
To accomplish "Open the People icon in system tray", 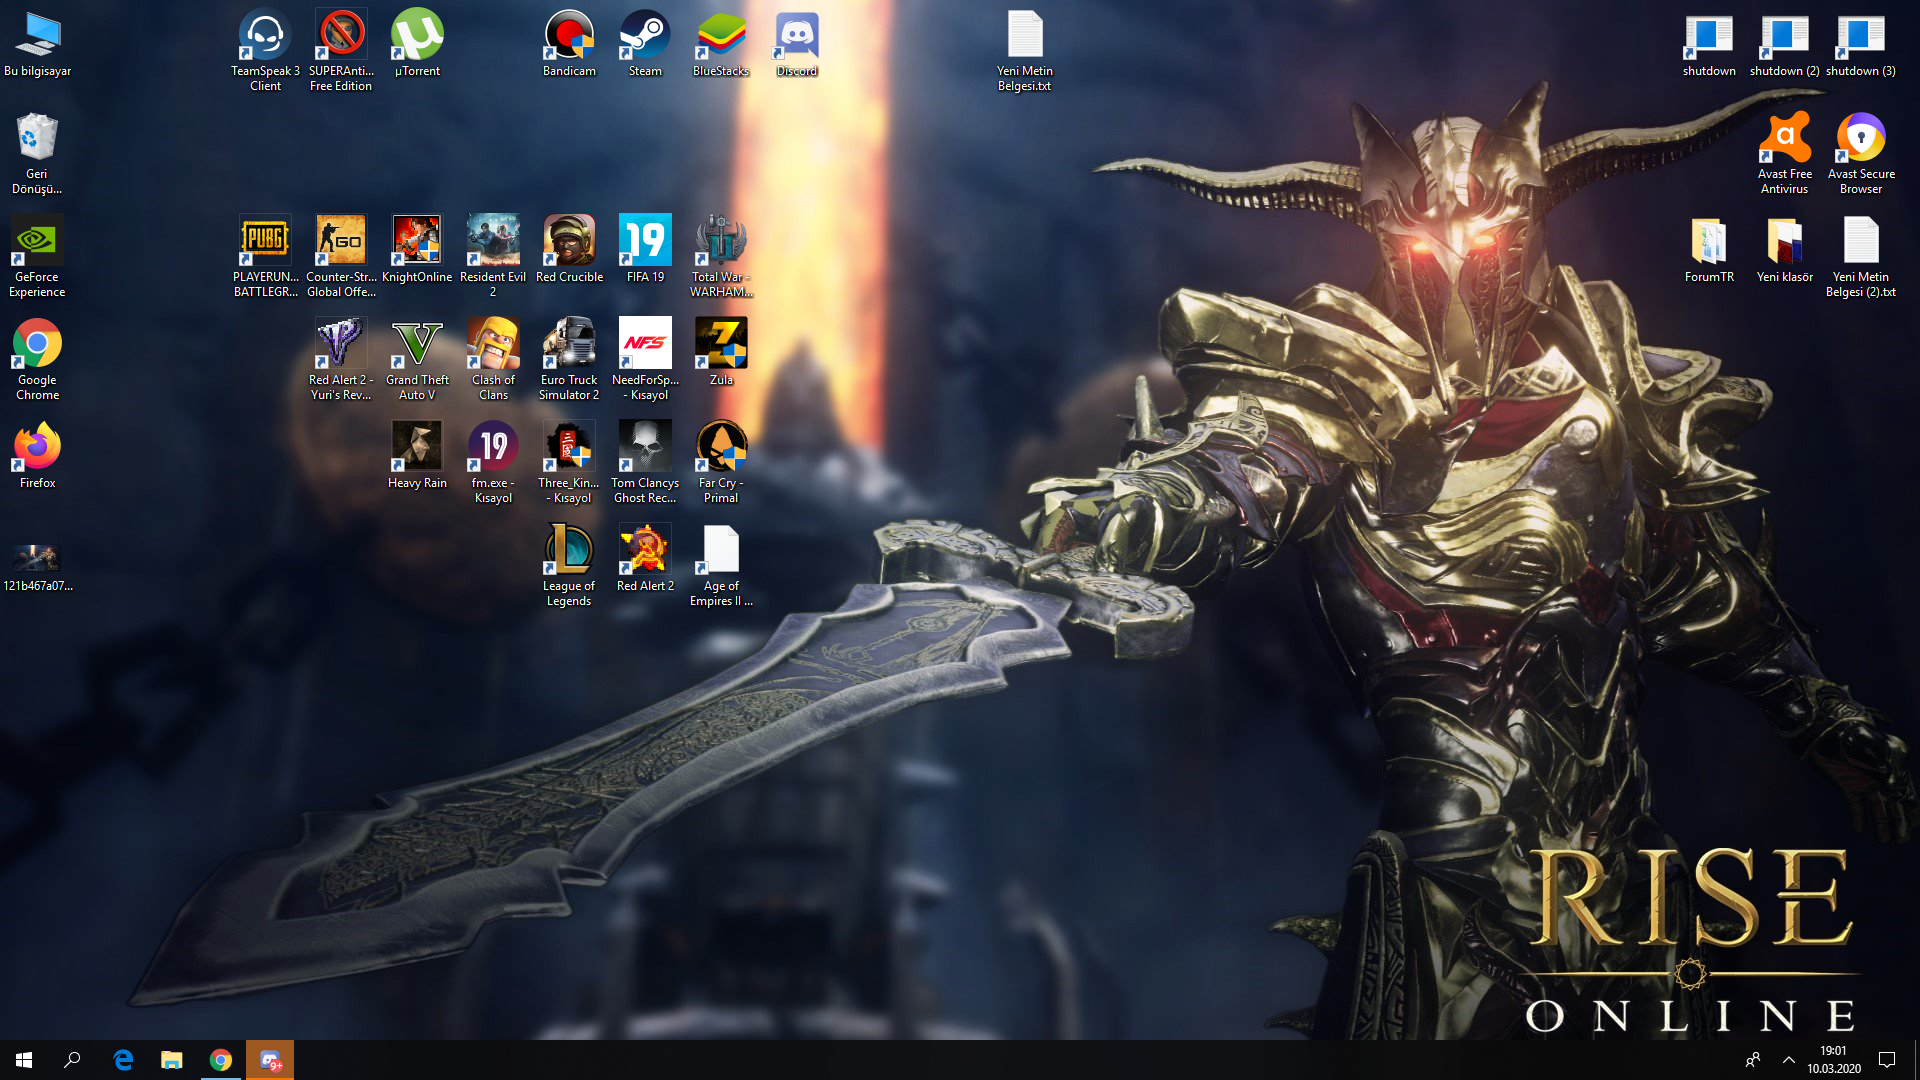I will point(1753,1060).
